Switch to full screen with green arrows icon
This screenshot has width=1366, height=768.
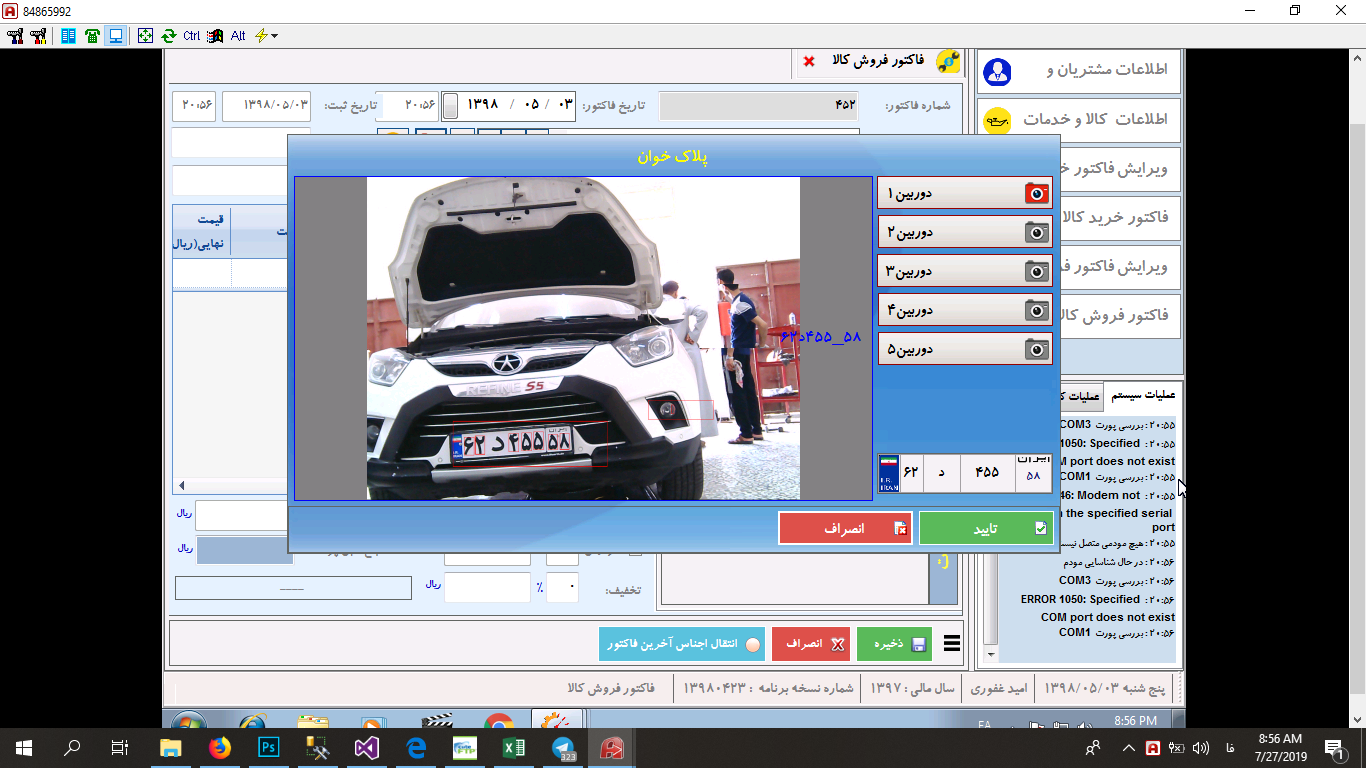145,36
